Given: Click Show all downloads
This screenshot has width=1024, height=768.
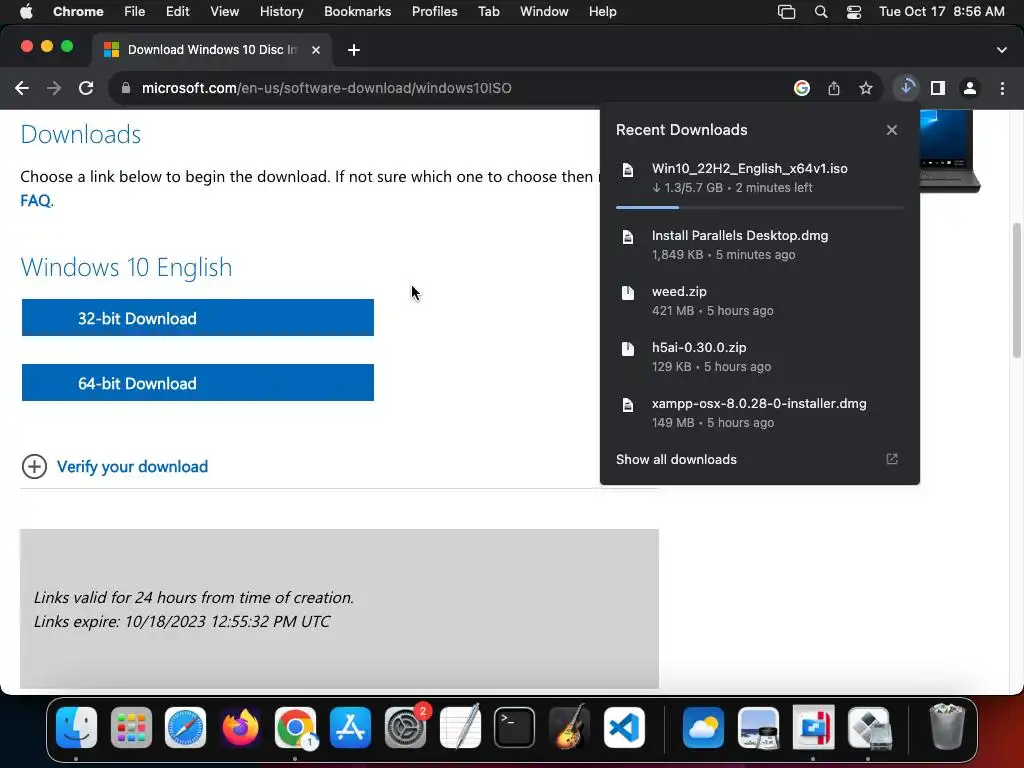Looking at the screenshot, I should 677,460.
